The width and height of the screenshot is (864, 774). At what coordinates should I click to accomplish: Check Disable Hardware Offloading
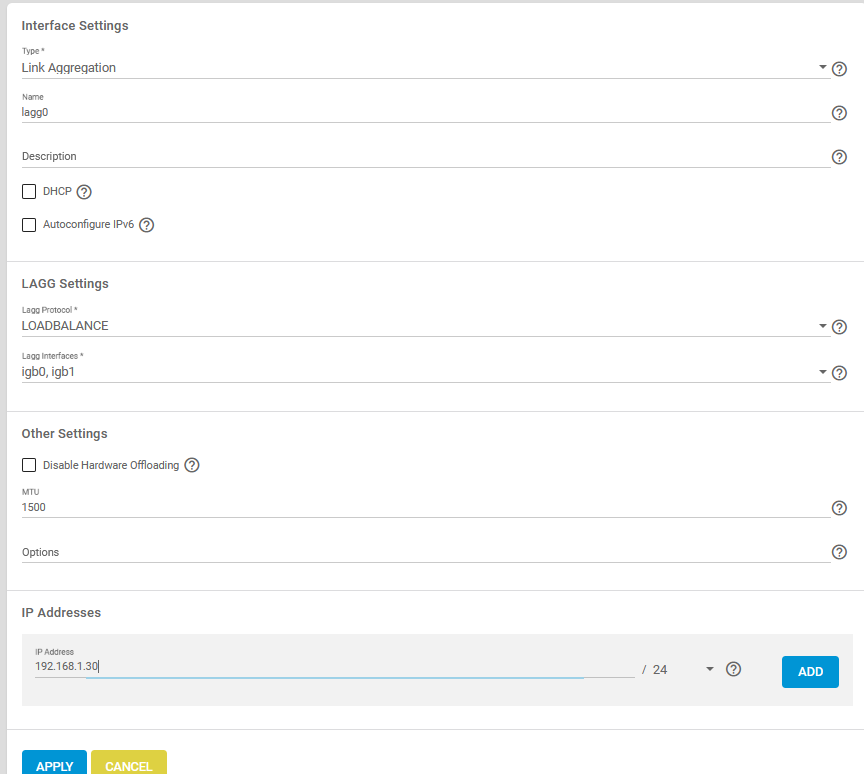29,465
